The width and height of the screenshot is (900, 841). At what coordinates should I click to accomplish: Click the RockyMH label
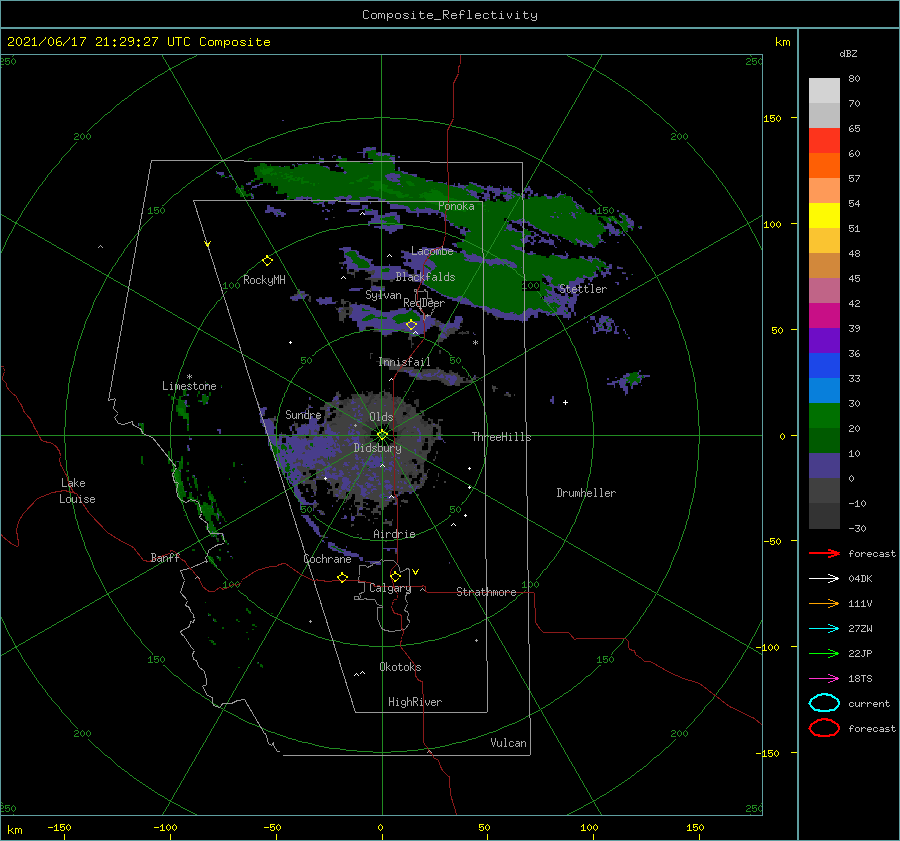pos(264,280)
